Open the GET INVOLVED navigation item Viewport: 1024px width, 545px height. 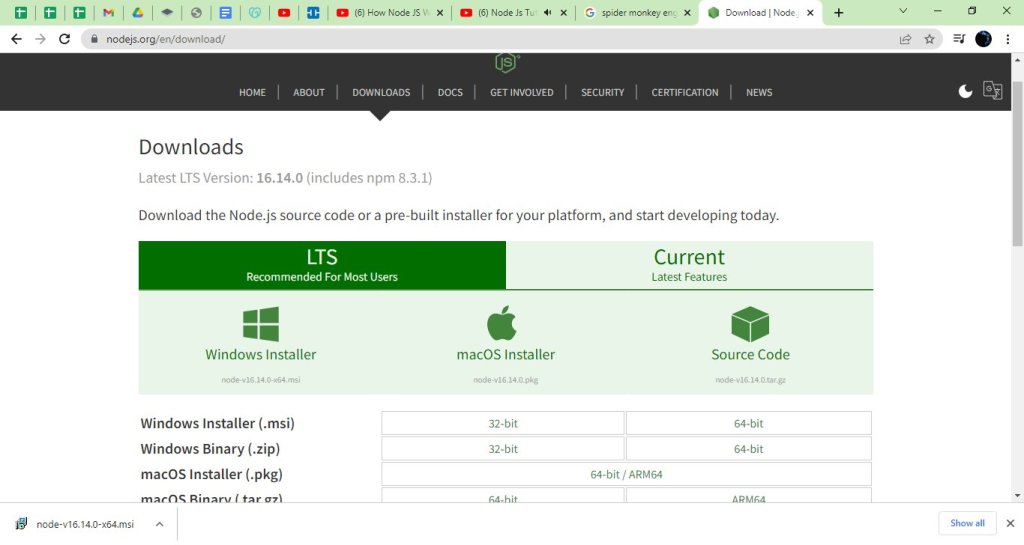point(521,92)
